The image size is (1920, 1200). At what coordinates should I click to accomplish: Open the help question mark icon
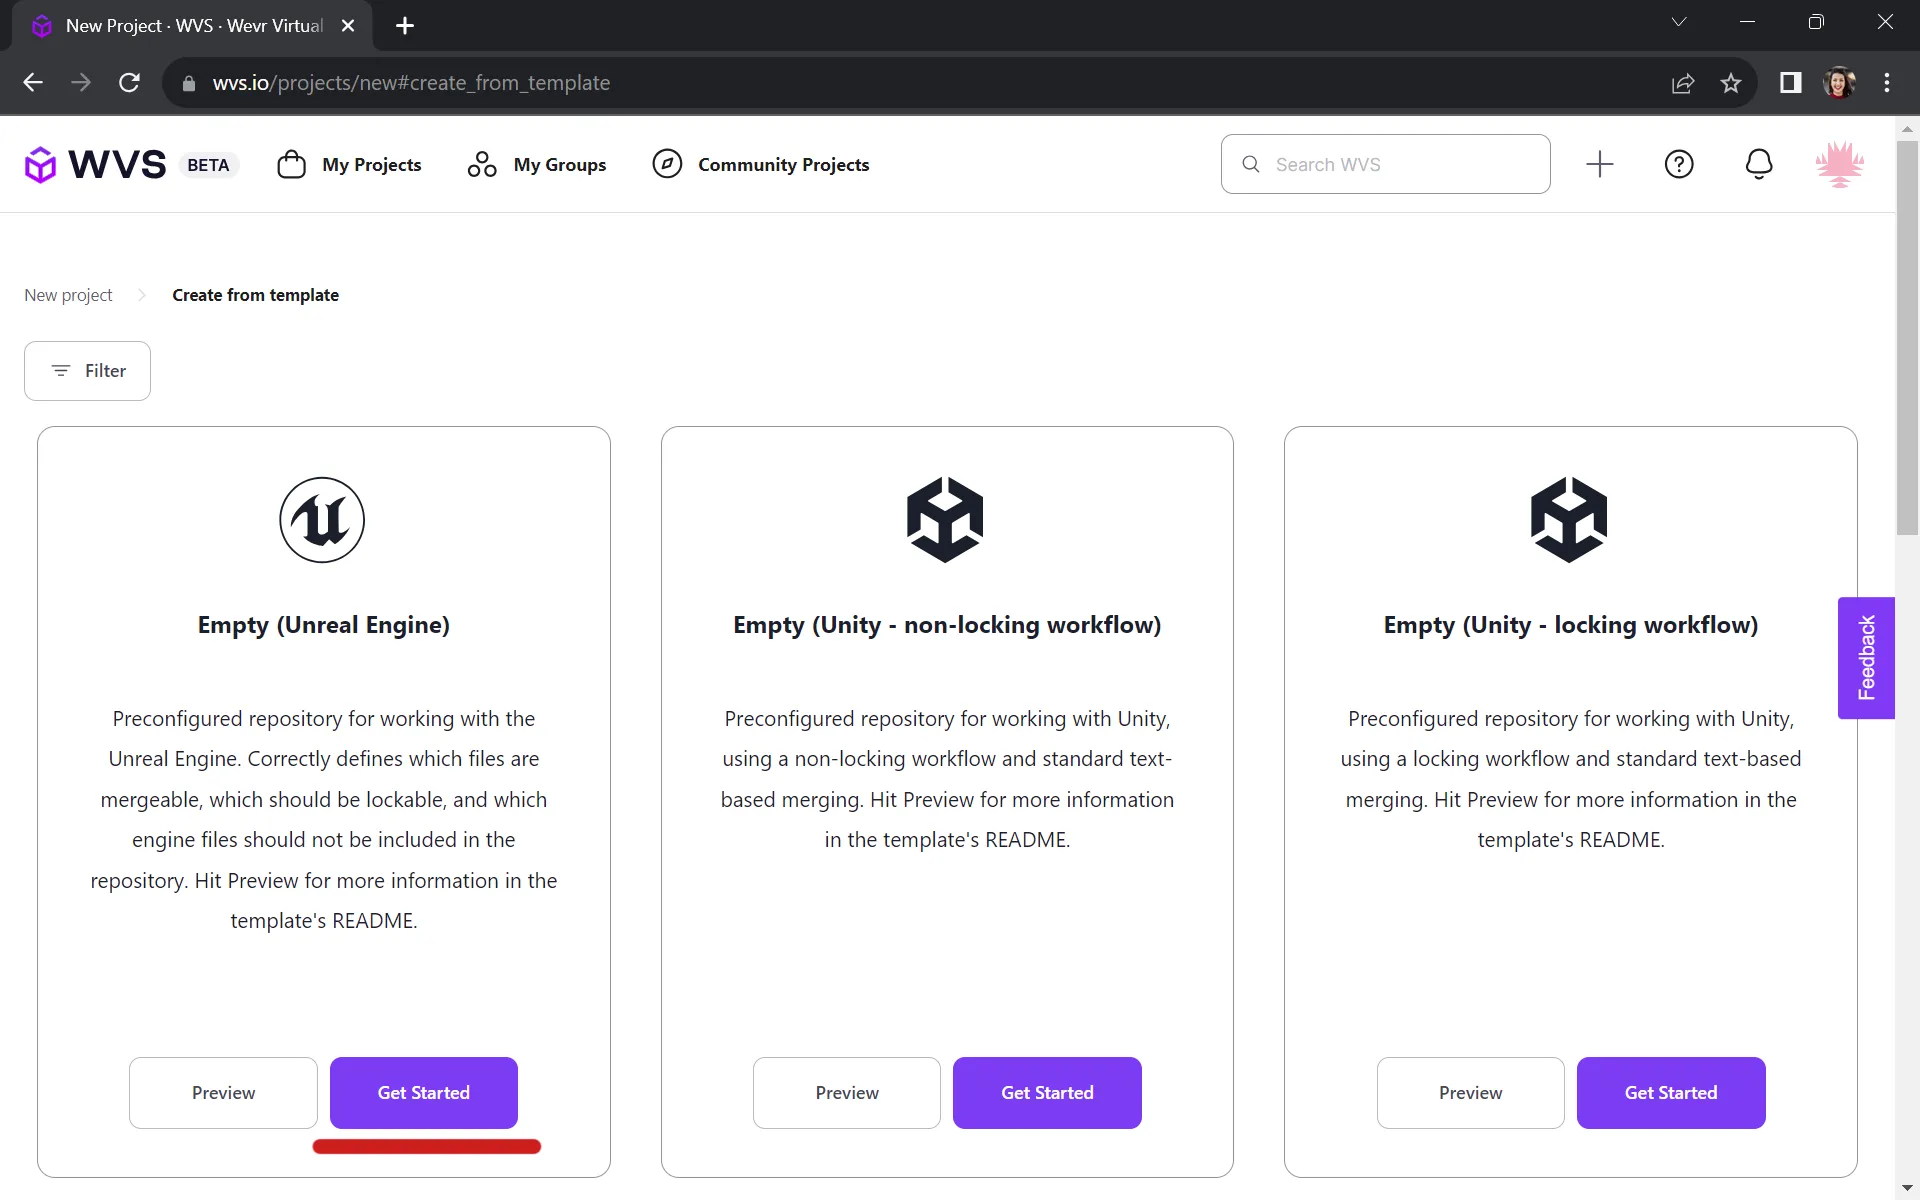[1679, 163]
